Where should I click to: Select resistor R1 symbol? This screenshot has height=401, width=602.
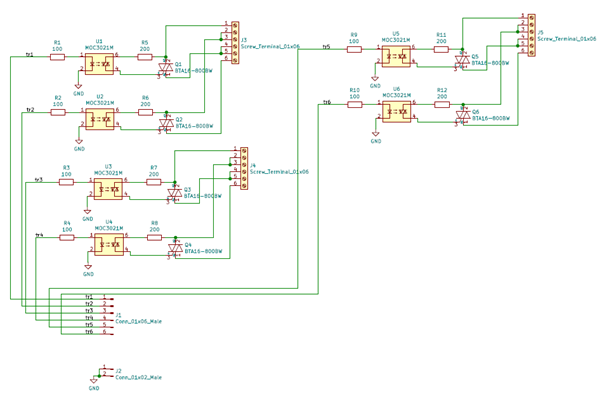coord(57,57)
